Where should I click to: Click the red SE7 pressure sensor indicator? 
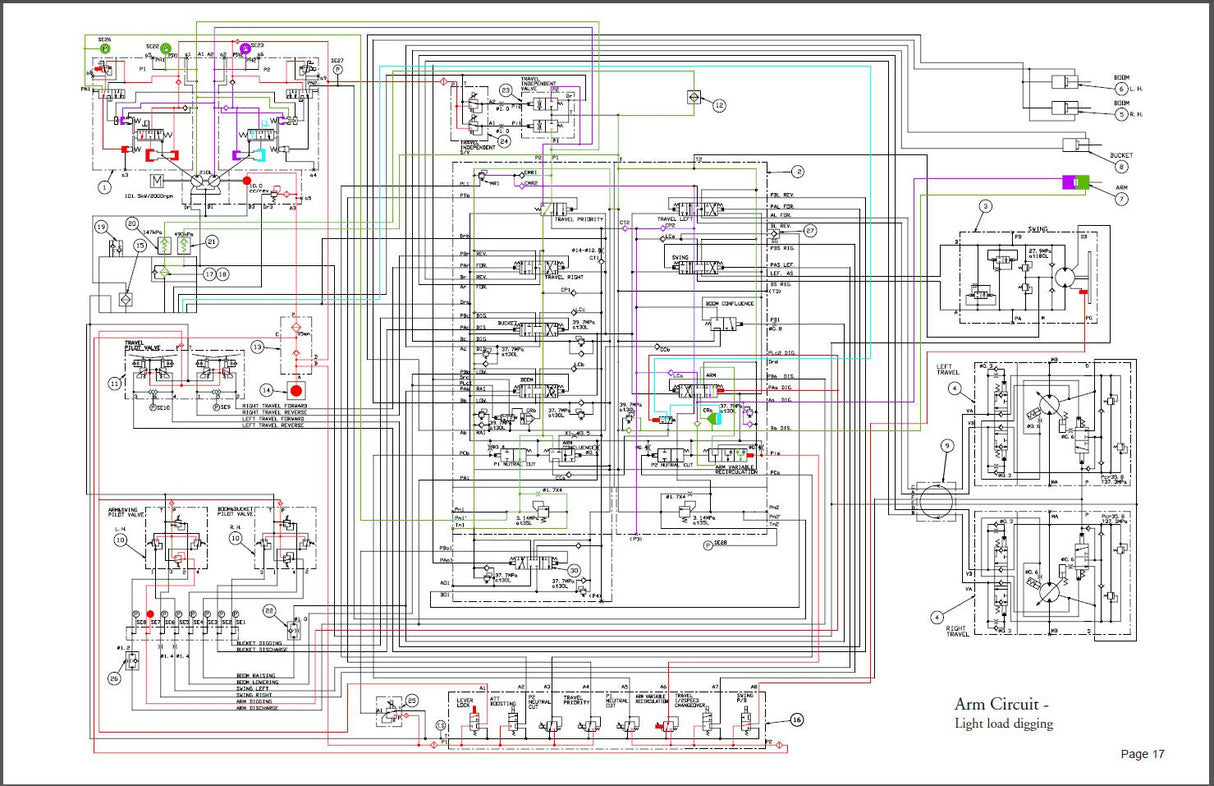coord(151,614)
